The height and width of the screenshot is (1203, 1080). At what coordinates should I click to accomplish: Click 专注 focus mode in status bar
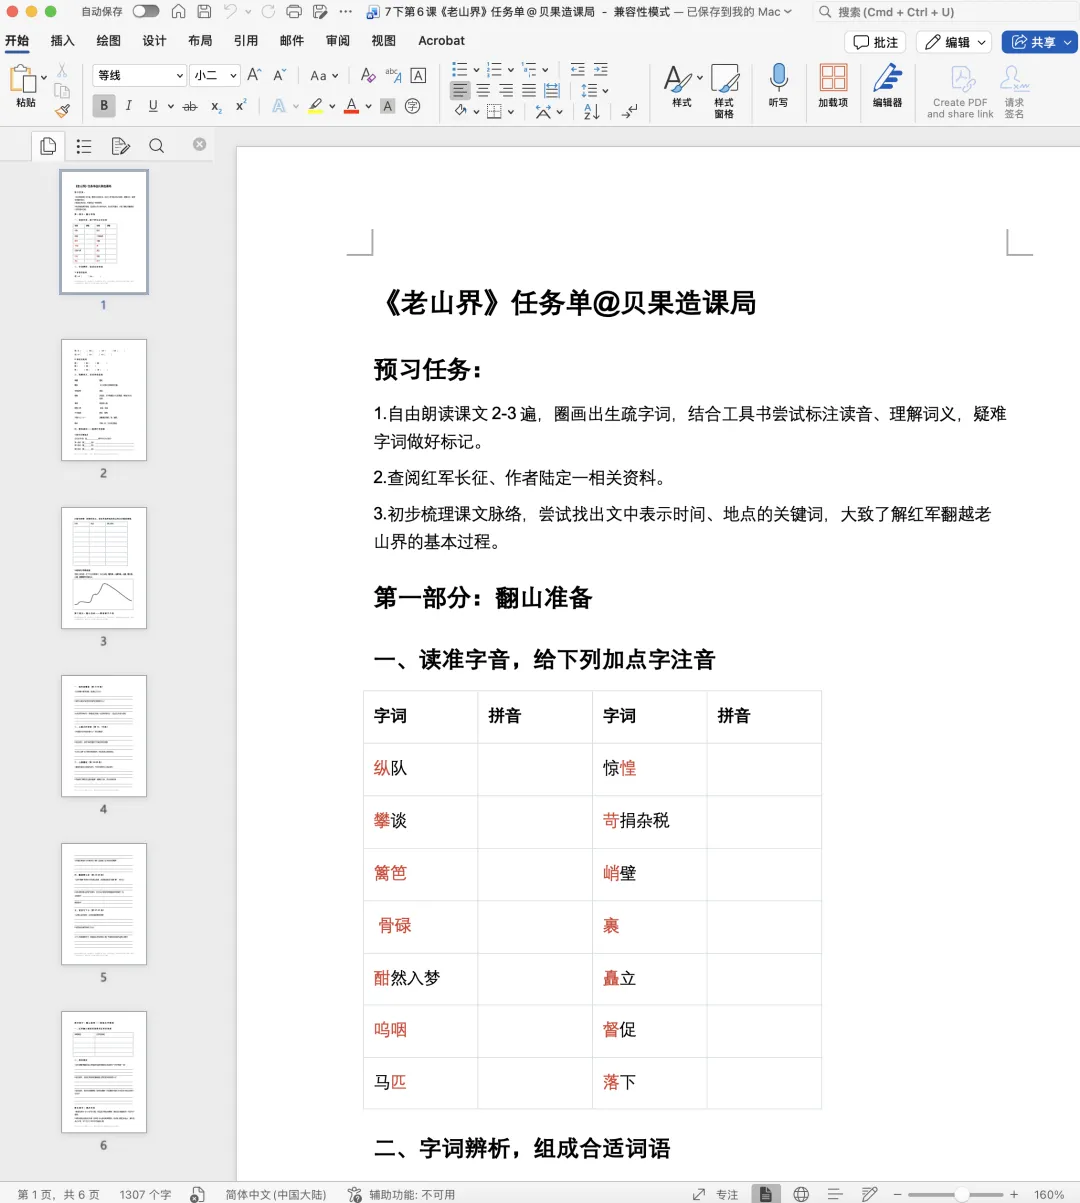[716, 1194]
